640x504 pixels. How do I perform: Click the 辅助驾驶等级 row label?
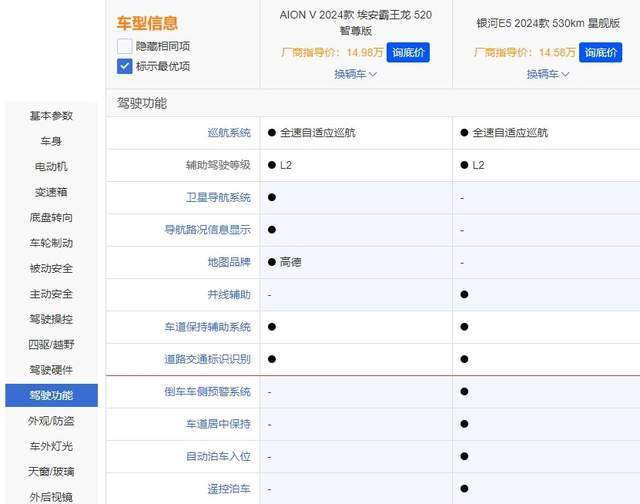point(218,165)
